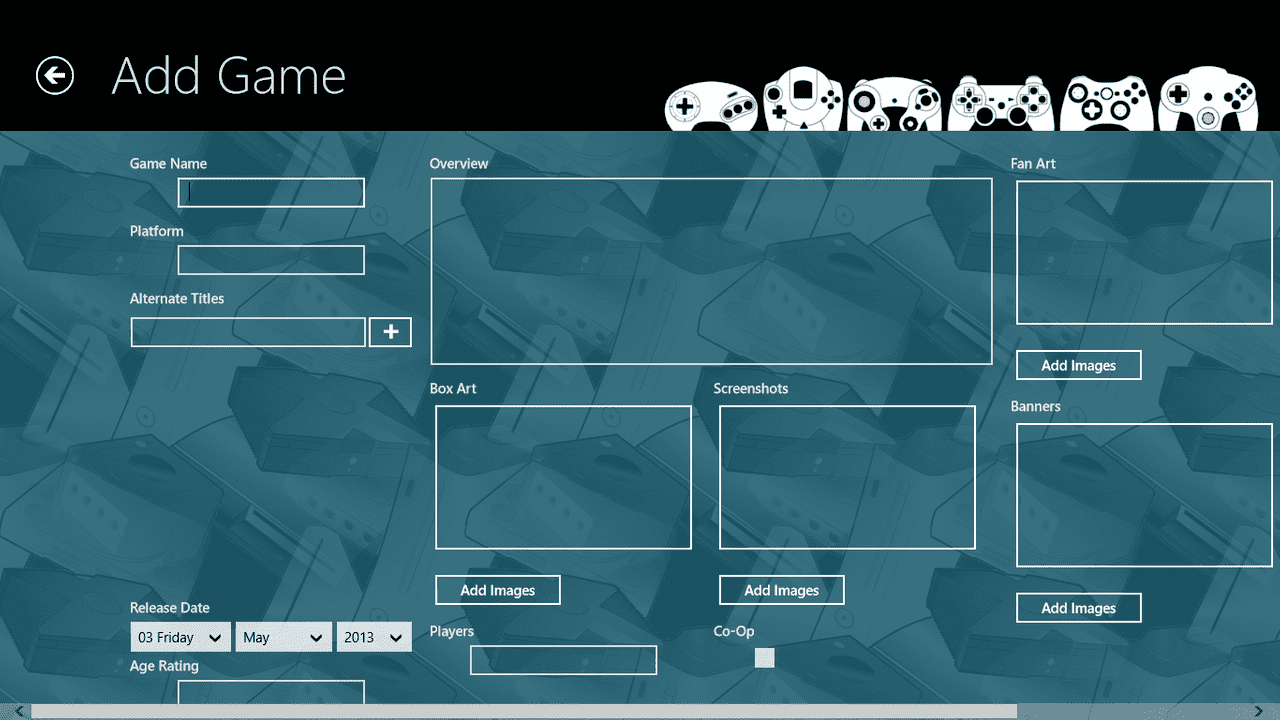Open the May month dropdown
The width and height of the screenshot is (1280, 720).
(x=284, y=636)
